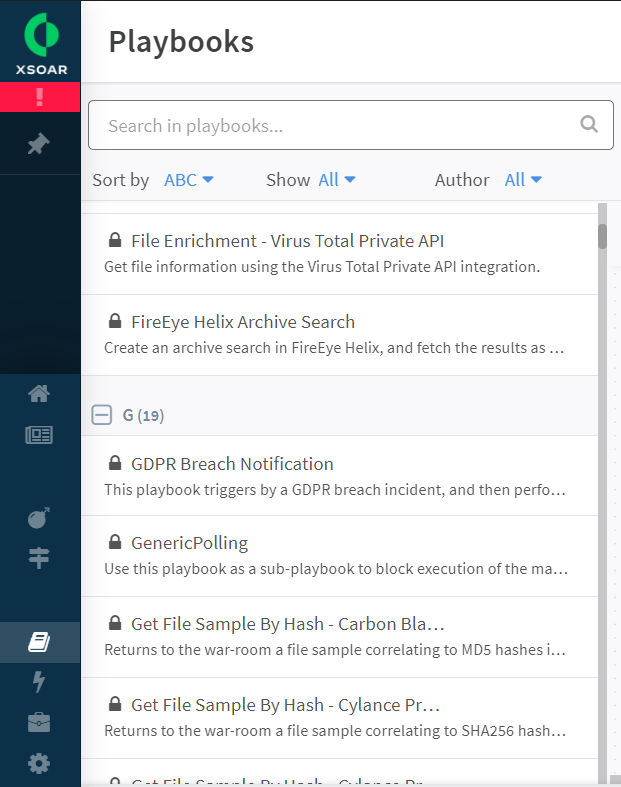Screen dimensions: 621x787
Task: Click the pin icon in sidebar
Action: (x=39, y=144)
